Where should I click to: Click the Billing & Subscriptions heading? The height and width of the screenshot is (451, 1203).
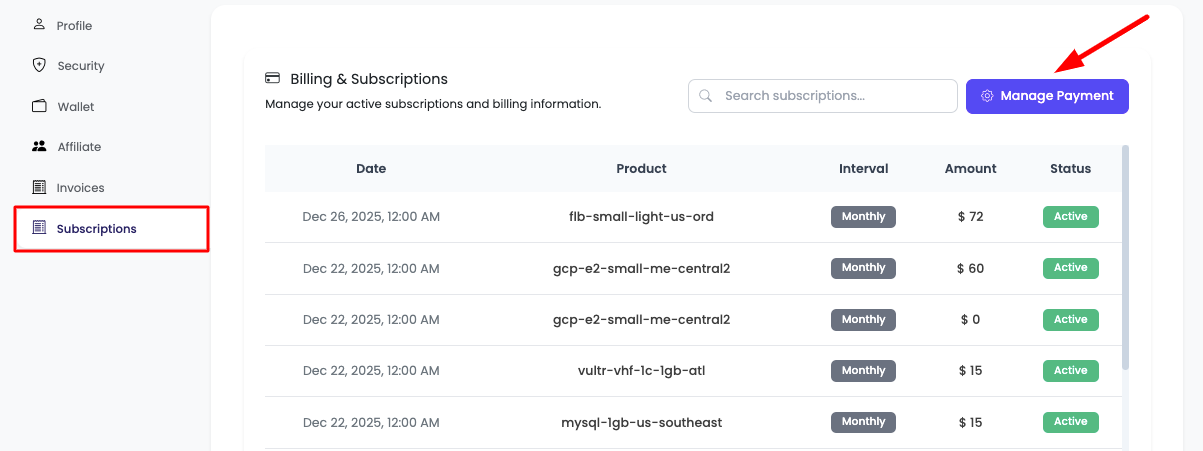pos(369,79)
